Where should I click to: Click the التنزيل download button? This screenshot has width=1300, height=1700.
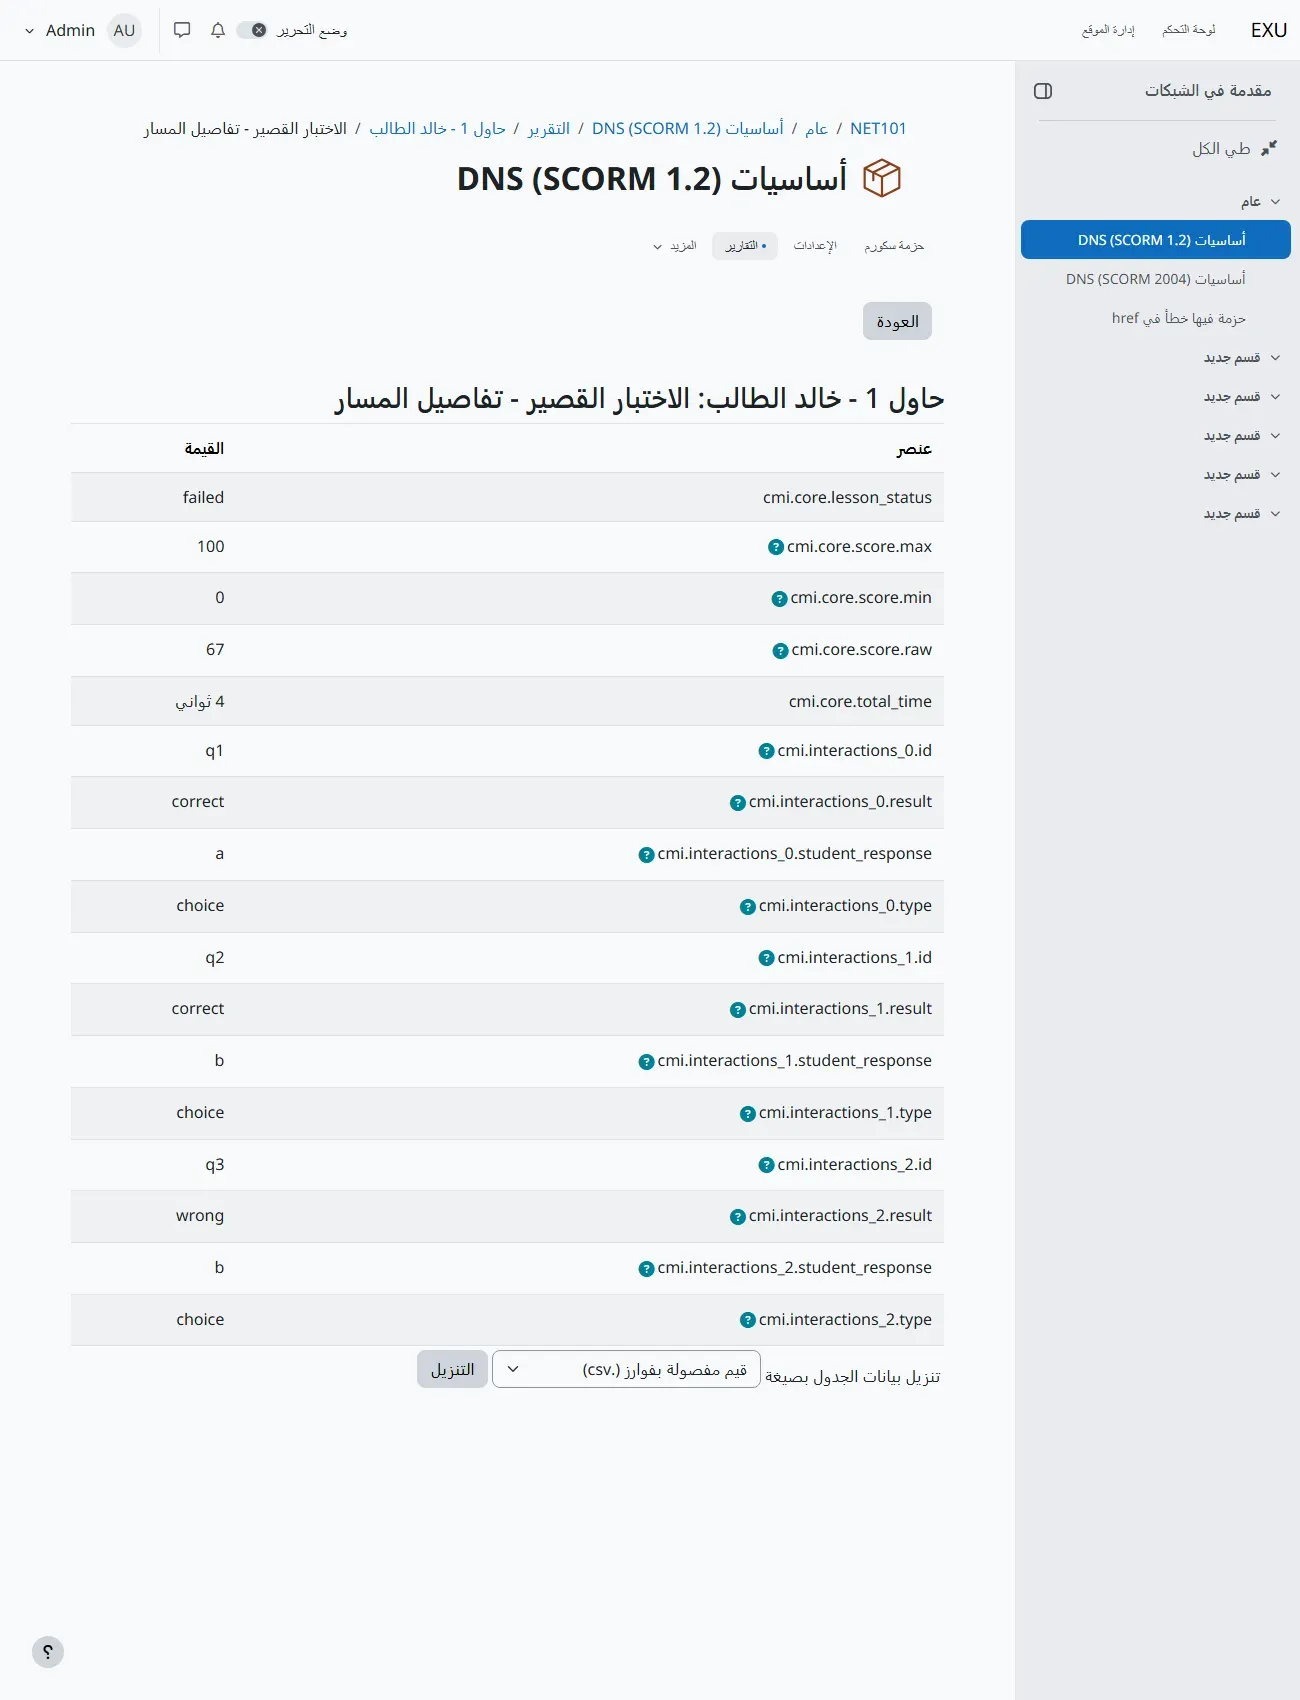[x=452, y=1369]
